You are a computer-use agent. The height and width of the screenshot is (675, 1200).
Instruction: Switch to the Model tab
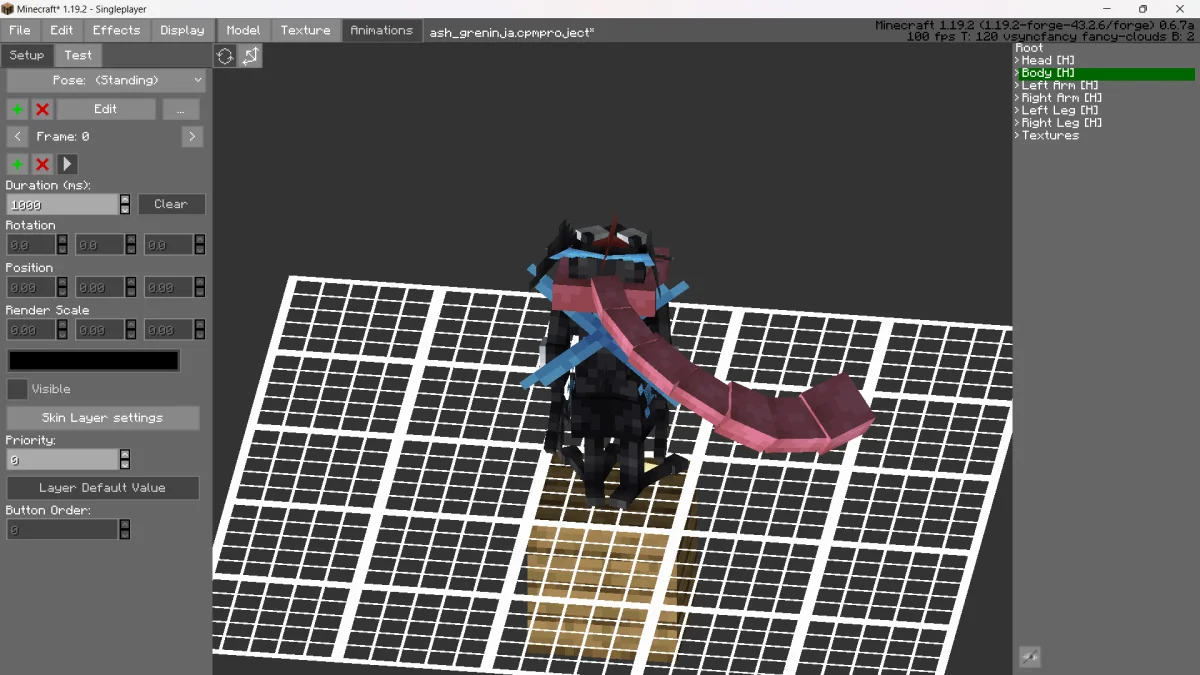coord(243,30)
